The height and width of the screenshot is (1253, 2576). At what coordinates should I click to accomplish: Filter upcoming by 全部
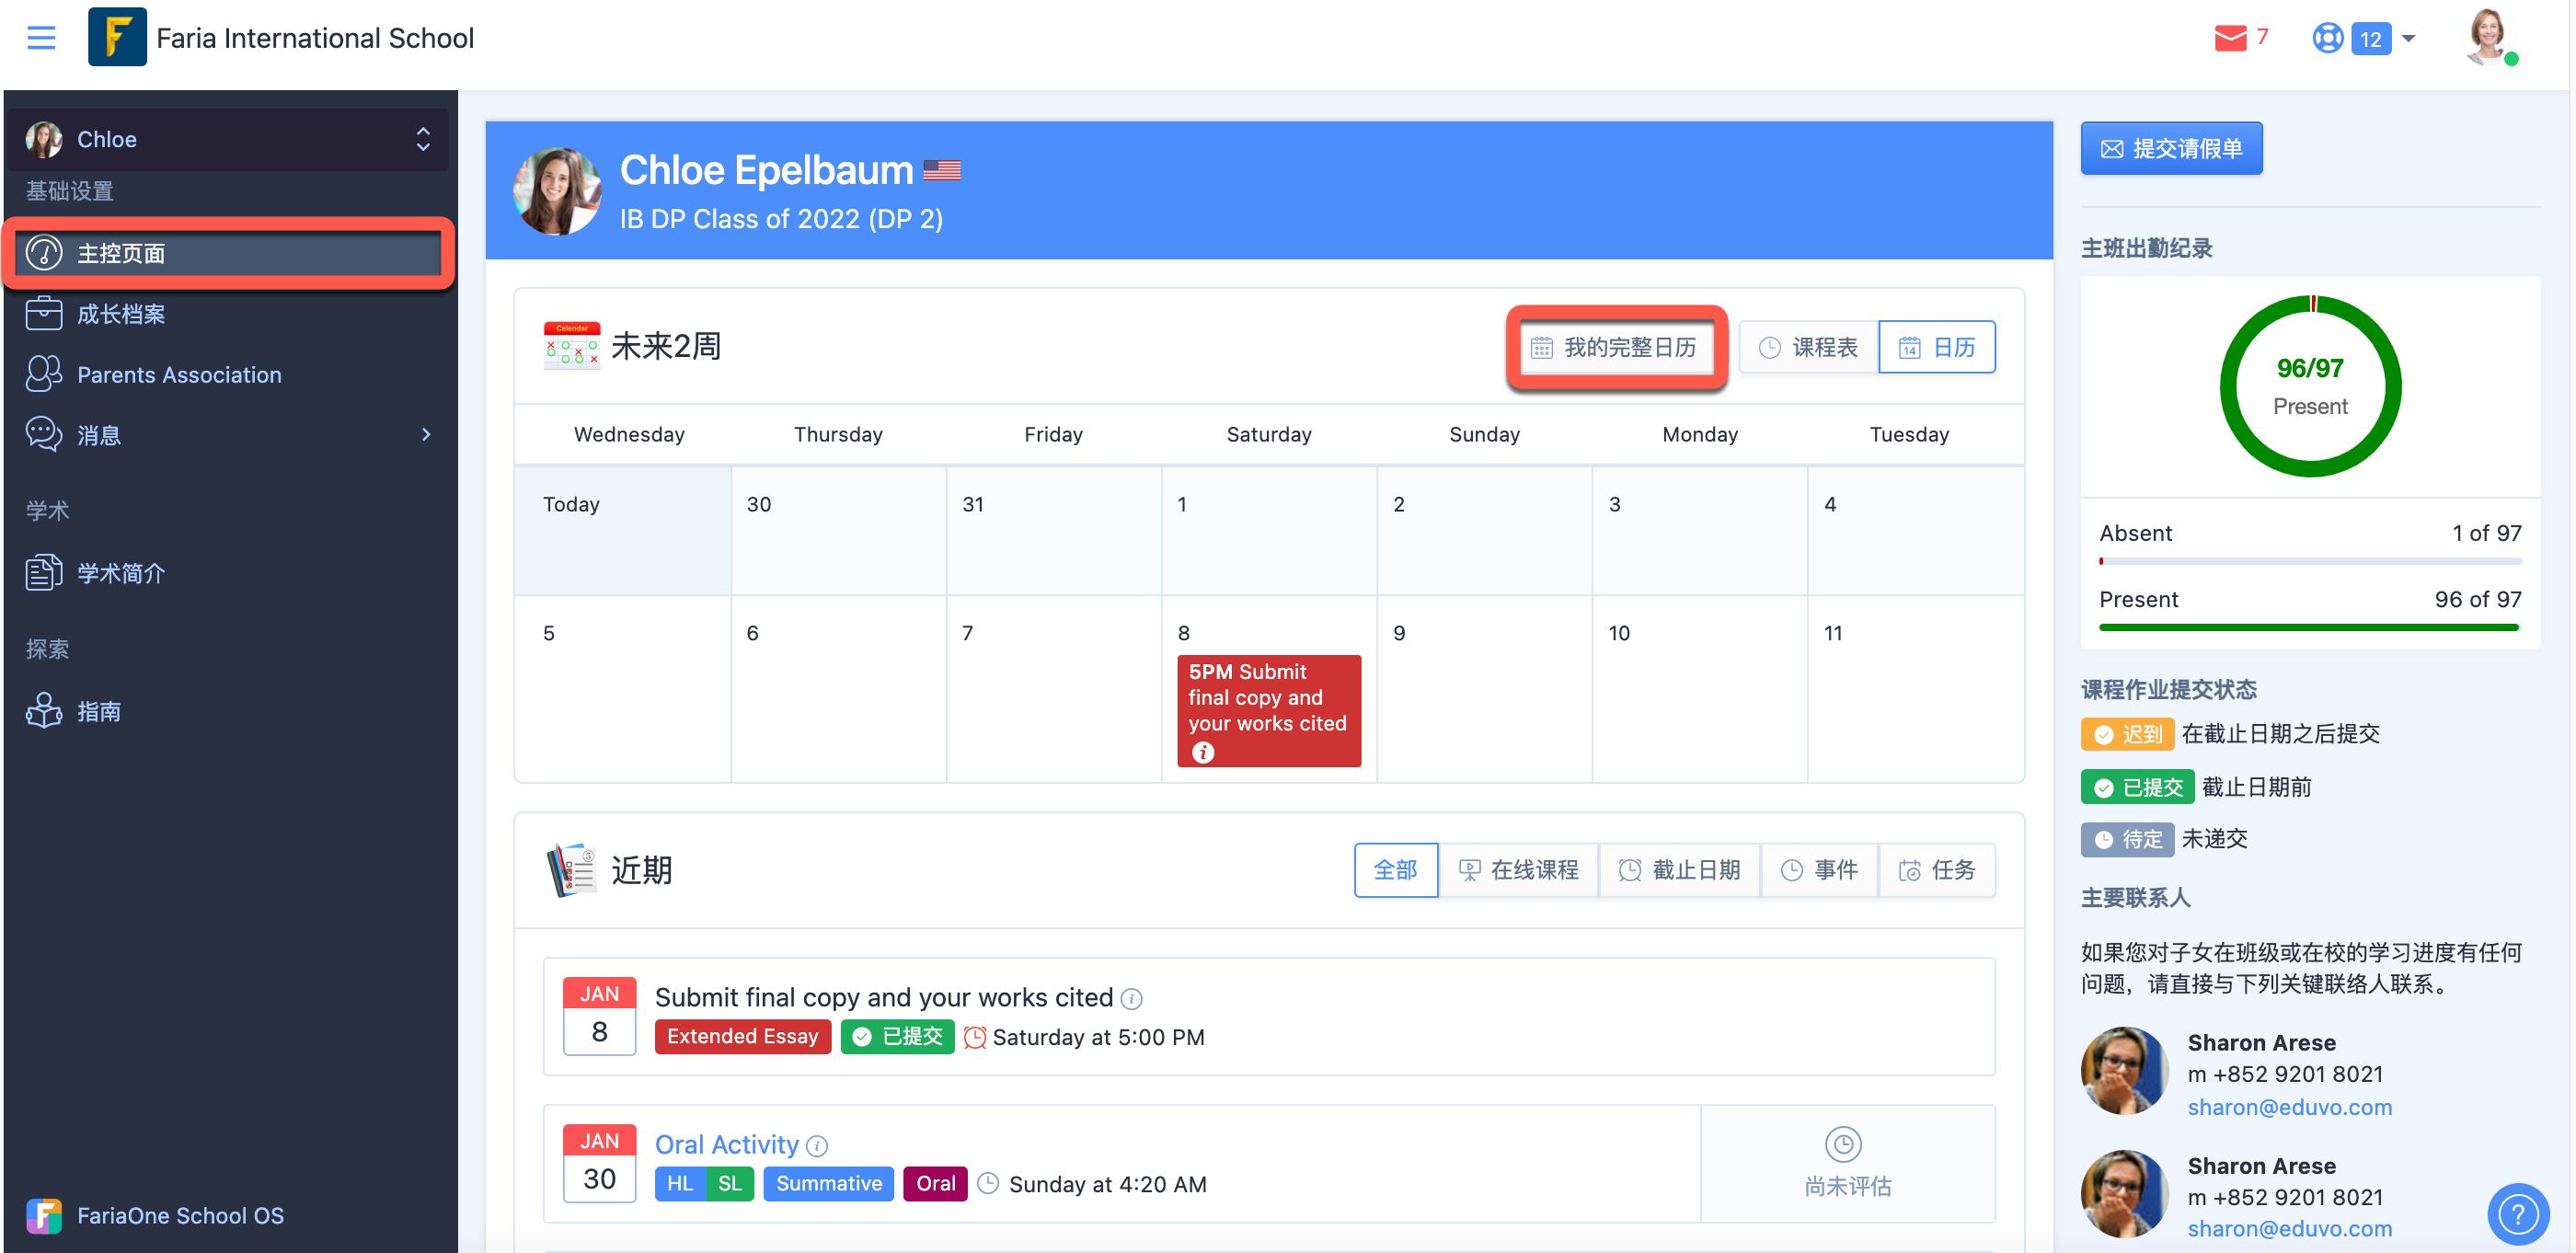[1396, 870]
